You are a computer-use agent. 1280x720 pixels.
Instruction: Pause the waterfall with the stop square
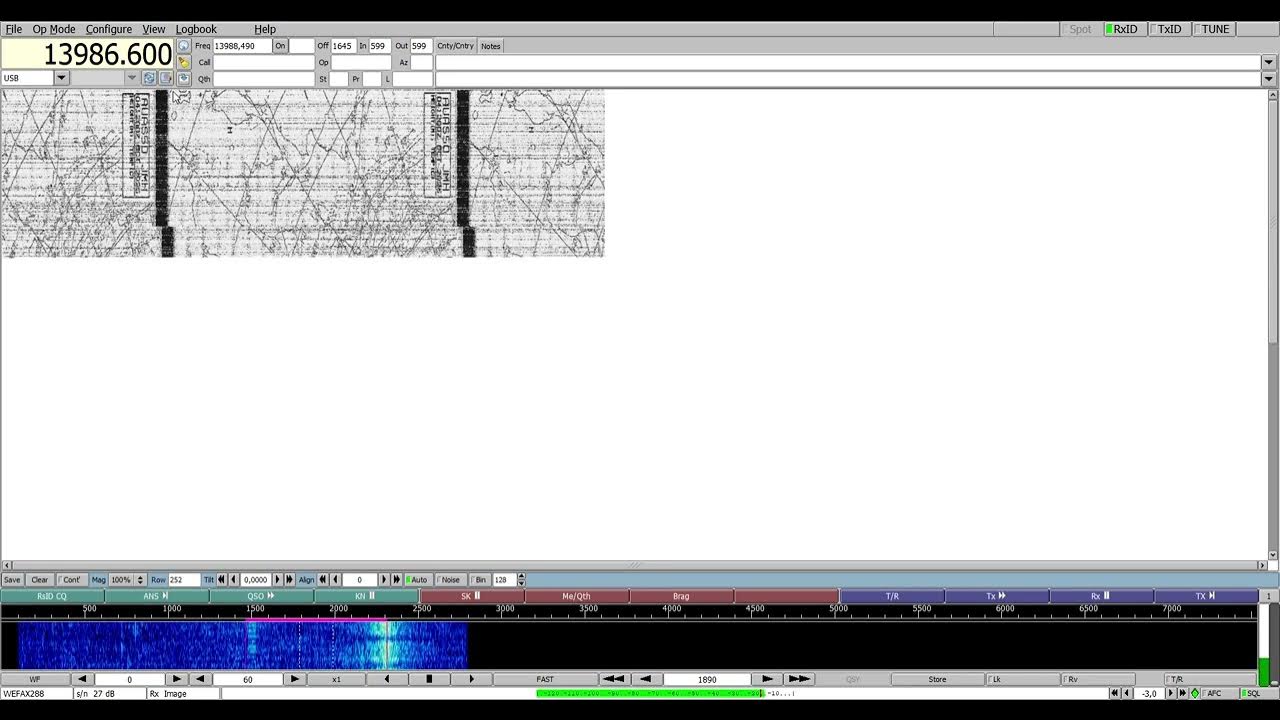coord(429,679)
